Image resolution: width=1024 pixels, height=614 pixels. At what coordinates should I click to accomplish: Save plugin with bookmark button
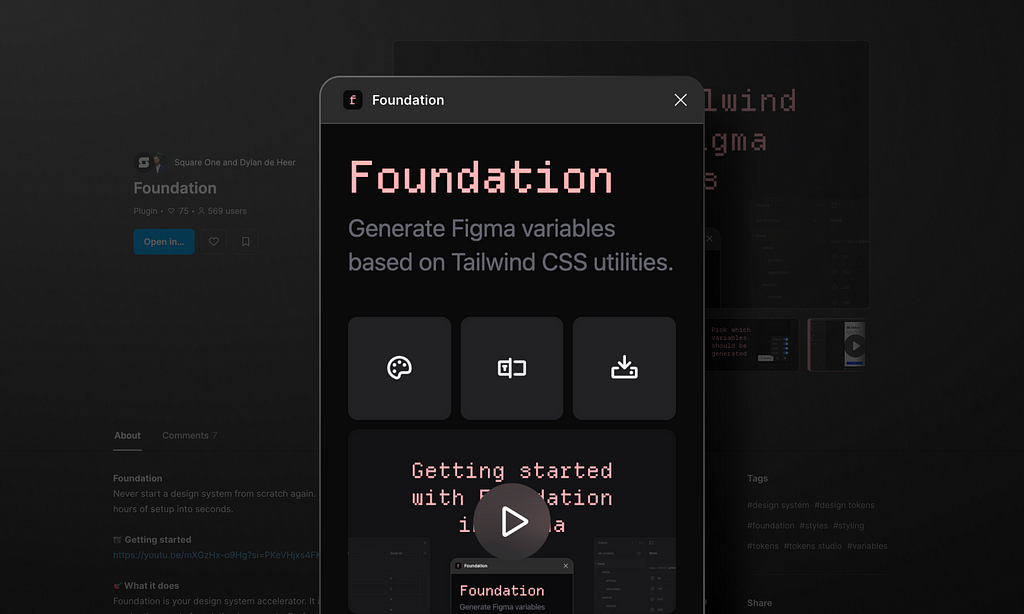point(246,242)
